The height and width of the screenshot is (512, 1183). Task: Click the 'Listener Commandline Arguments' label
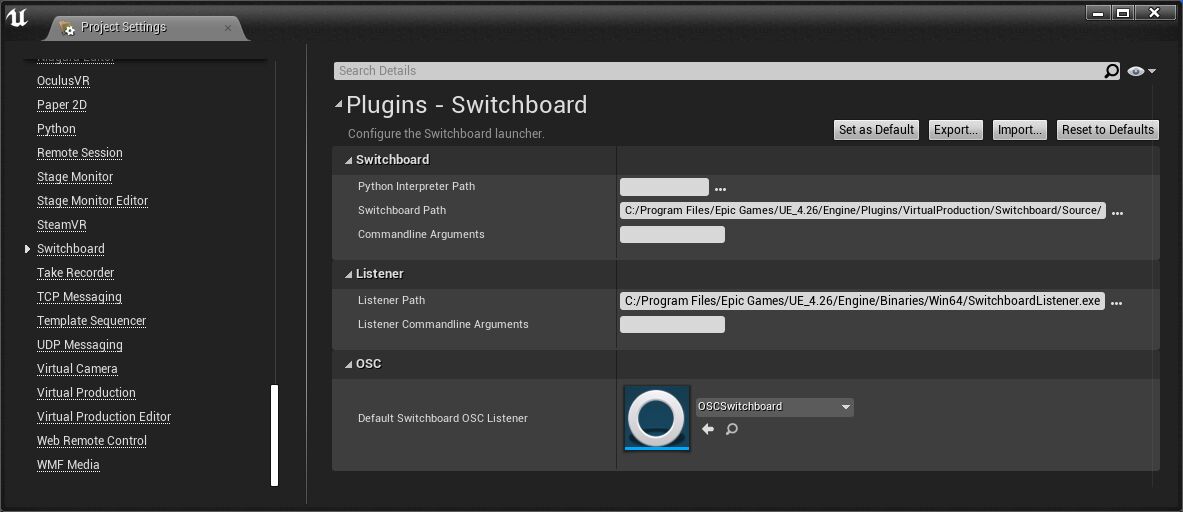443,325
